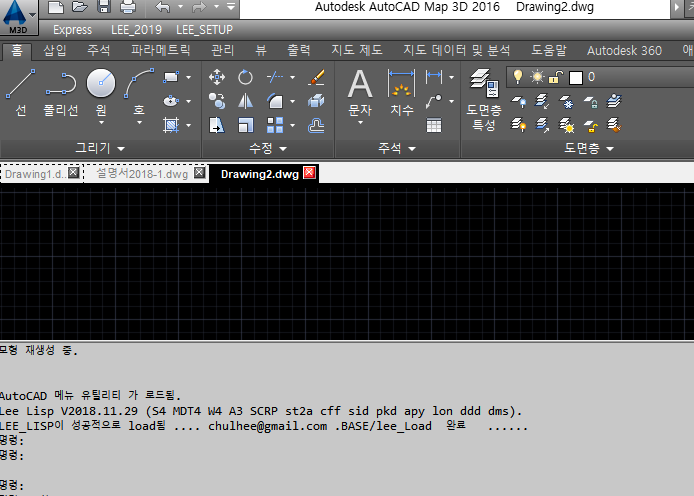Select the 선 (Line) tool

click(x=20, y=92)
